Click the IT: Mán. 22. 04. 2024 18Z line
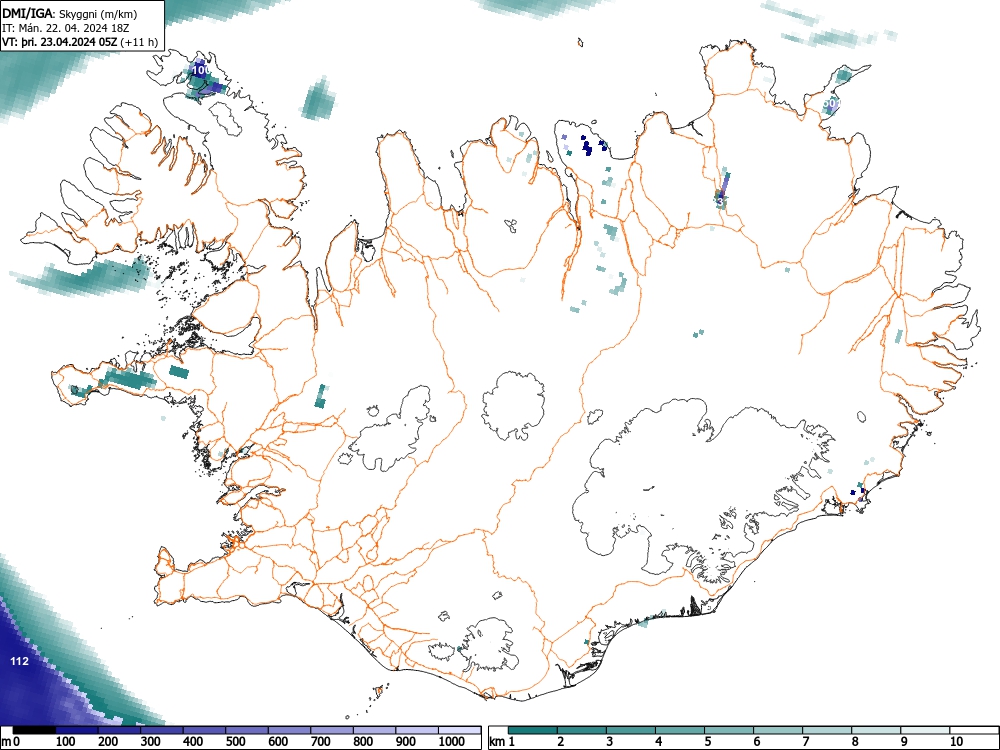The width and height of the screenshot is (1000, 750). (x=66, y=28)
